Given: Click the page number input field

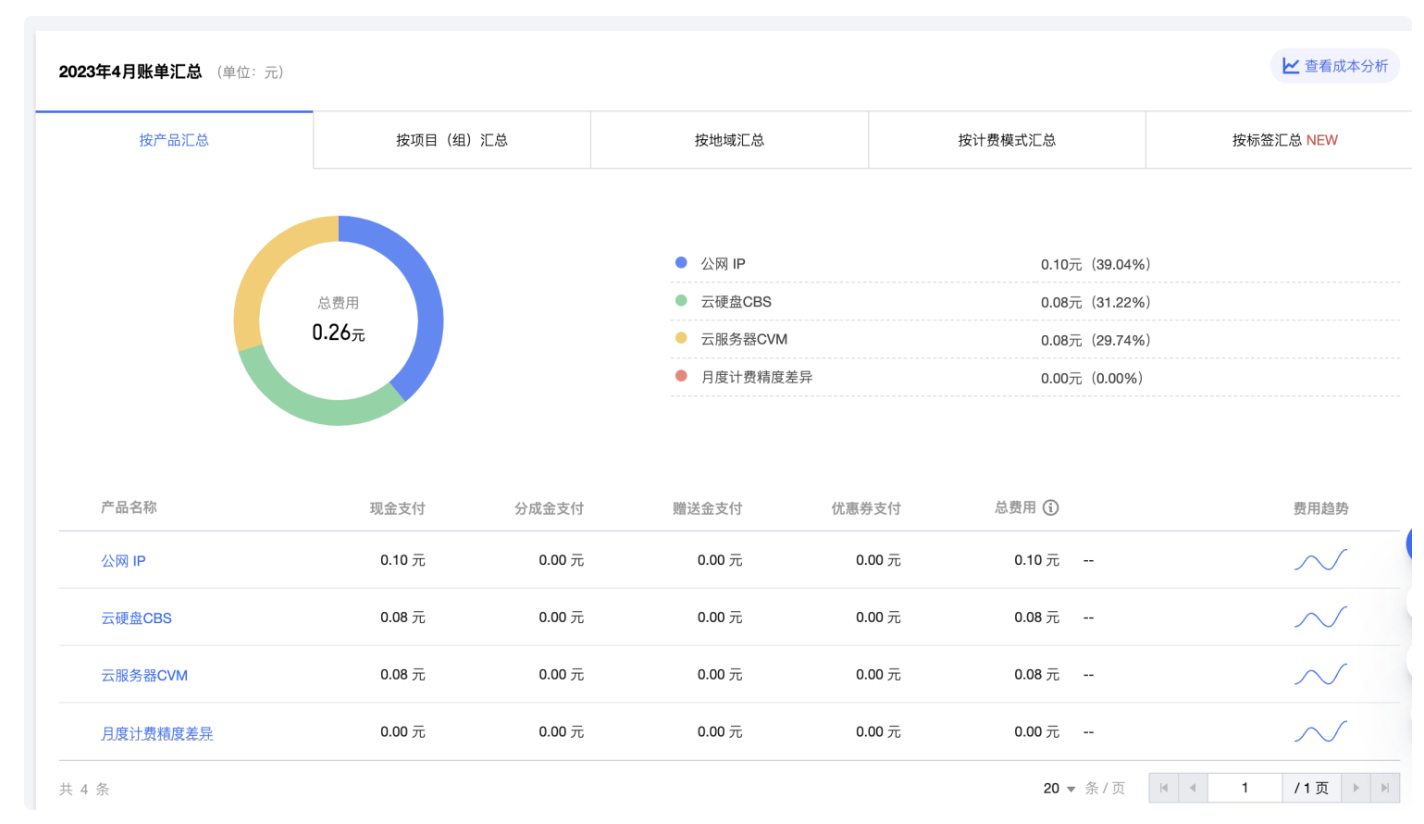Looking at the screenshot, I should (x=1245, y=788).
